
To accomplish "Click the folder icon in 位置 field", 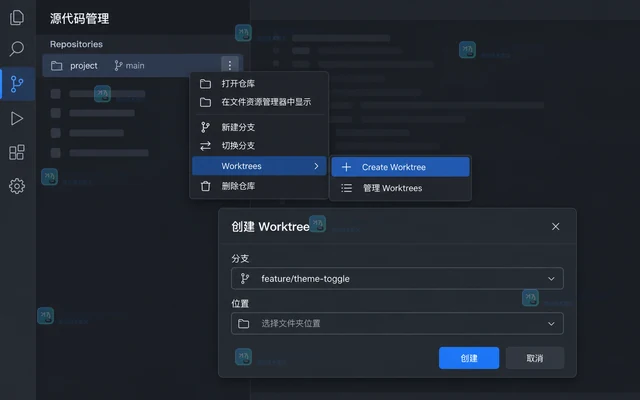I will 244,324.
